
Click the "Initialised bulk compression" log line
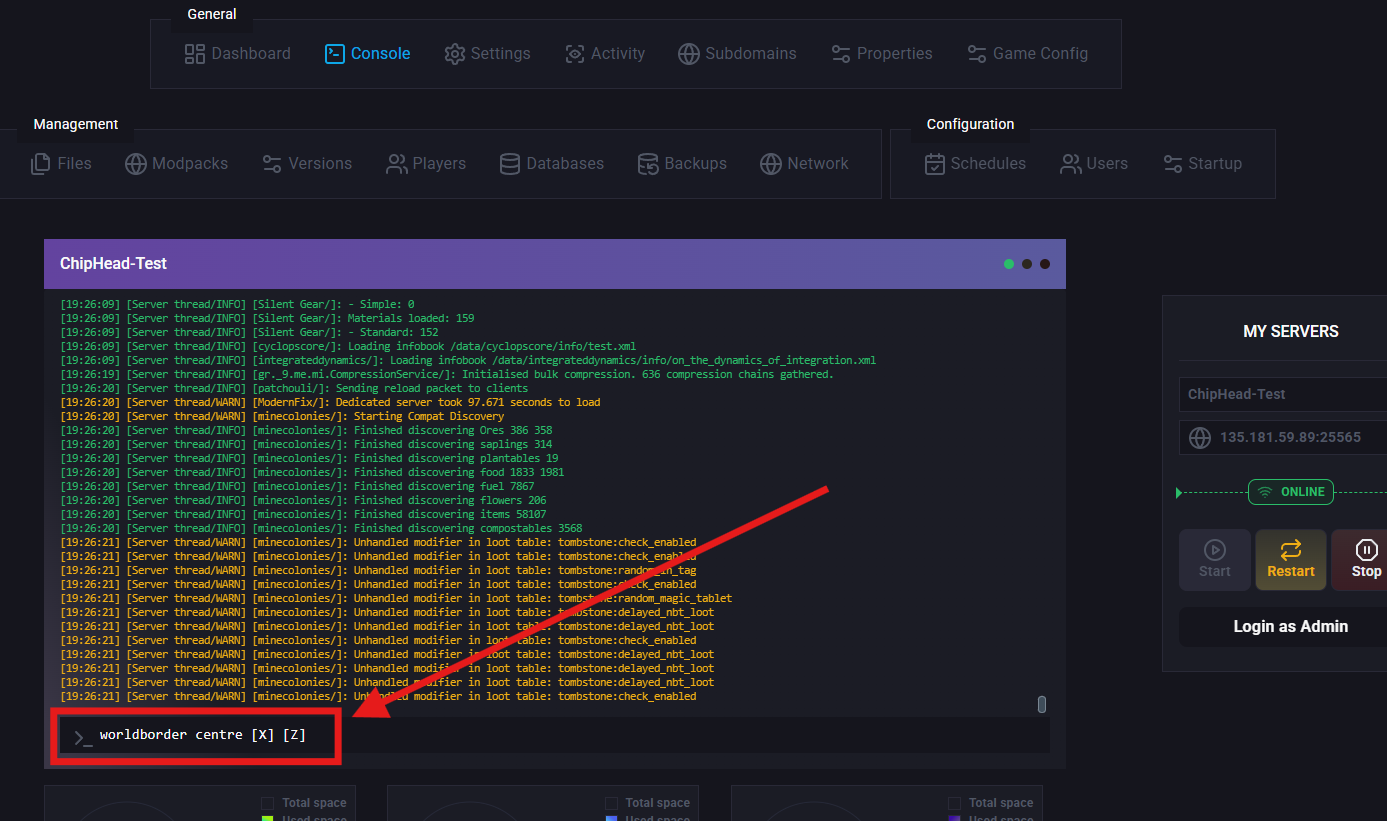(447, 374)
